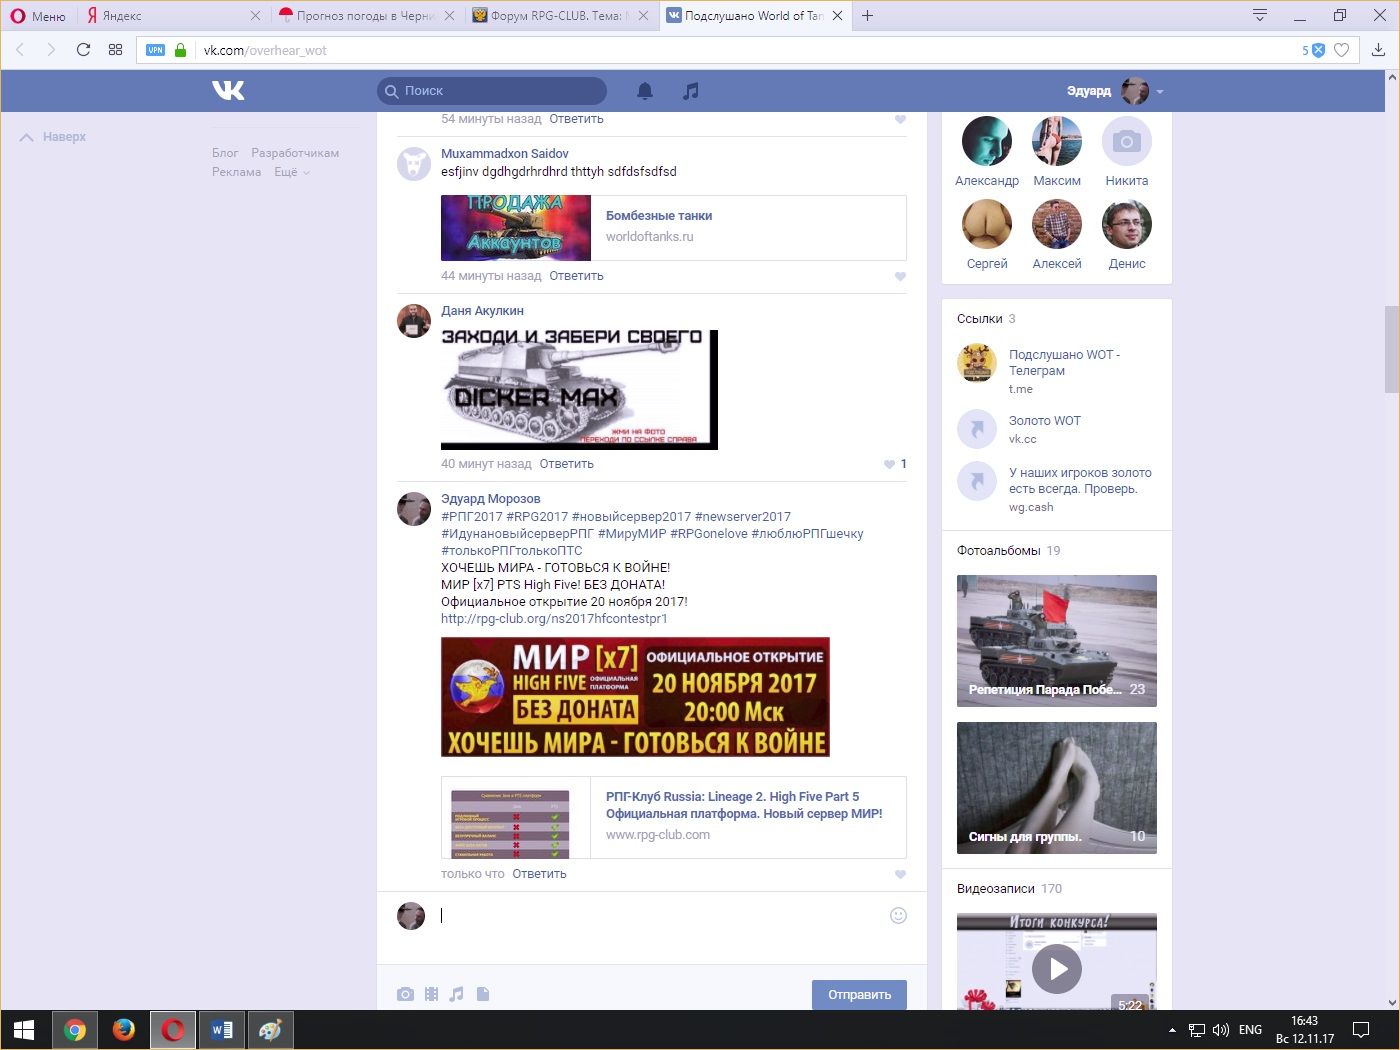Open the rpg-club.org contest link
The image size is (1400, 1050).
[x=553, y=619]
